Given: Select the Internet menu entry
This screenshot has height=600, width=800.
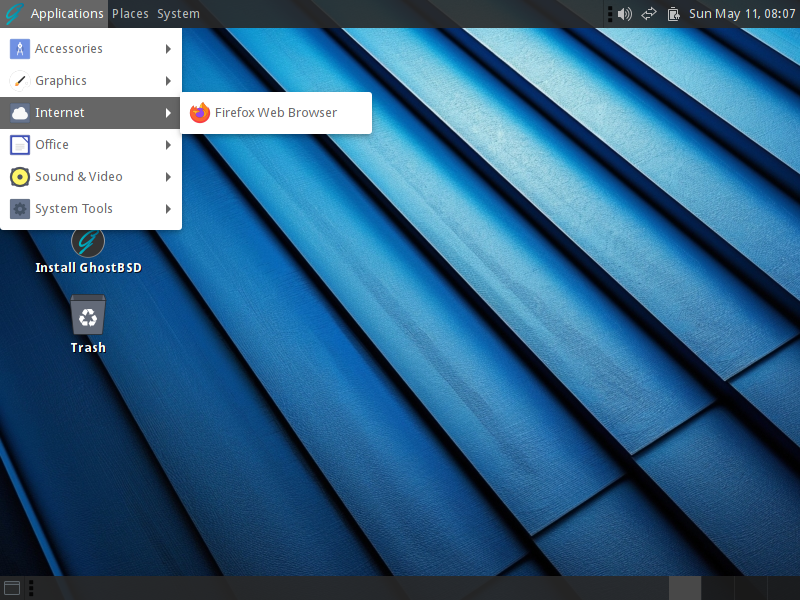Looking at the screenshot, I should 91,113.
